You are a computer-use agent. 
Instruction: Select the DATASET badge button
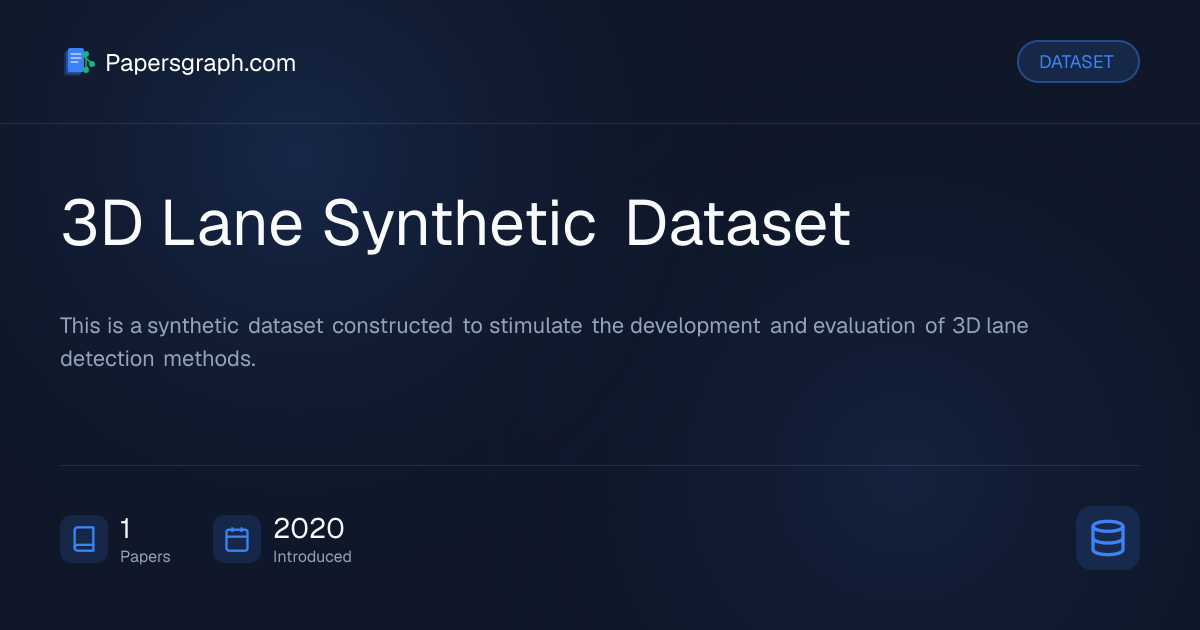click(x=1078, y=62)
